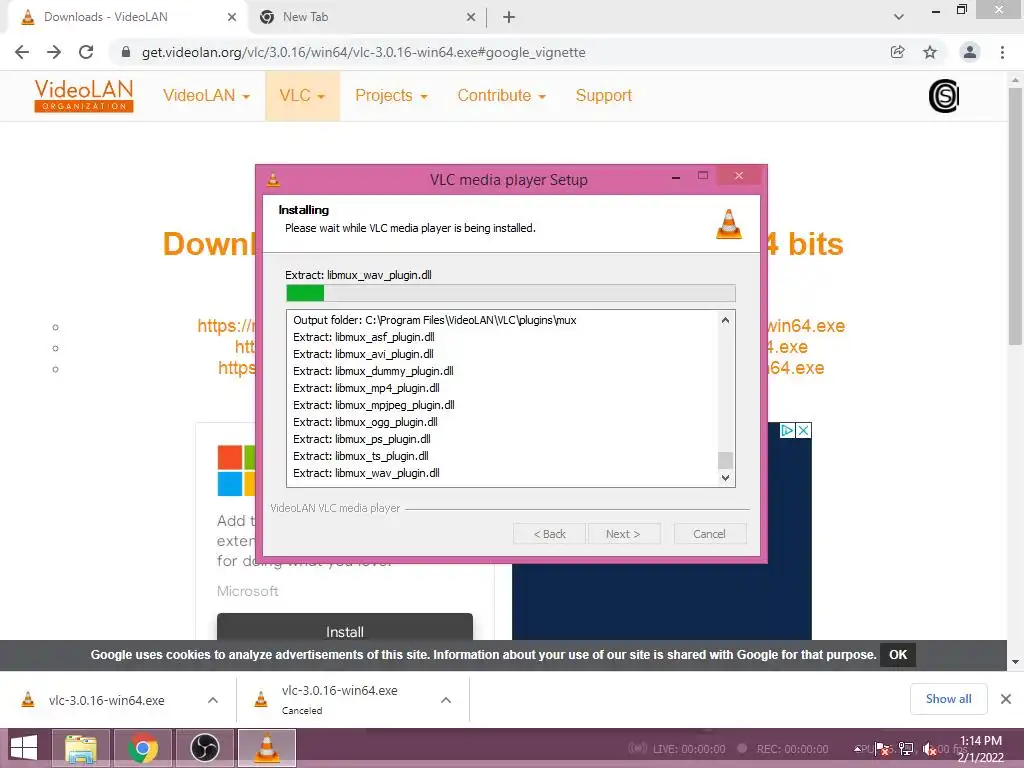This screenshot has height=768, width=1024.
Task: Select log line libmux_ps_plugin.dll
Action: pyautogui.click(x=362, y=439)
